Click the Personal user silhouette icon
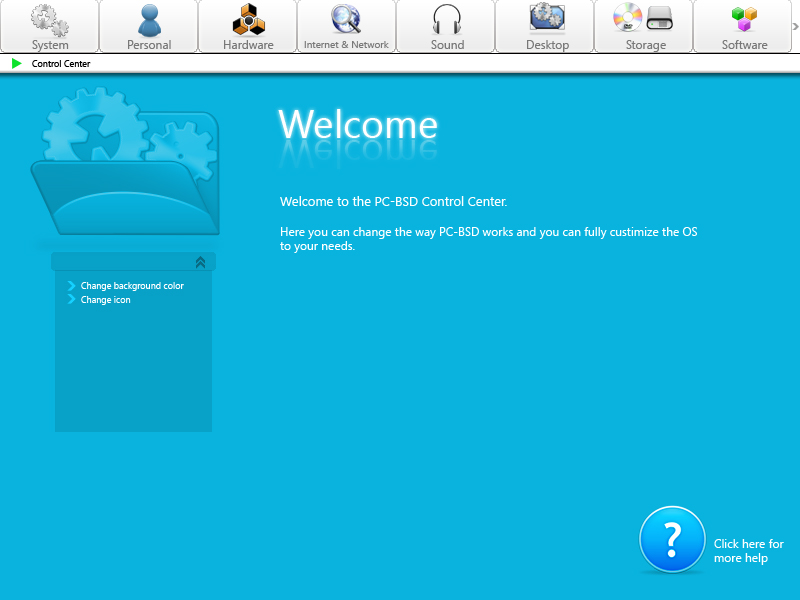800x600 pixels. [x=149, y=19]
